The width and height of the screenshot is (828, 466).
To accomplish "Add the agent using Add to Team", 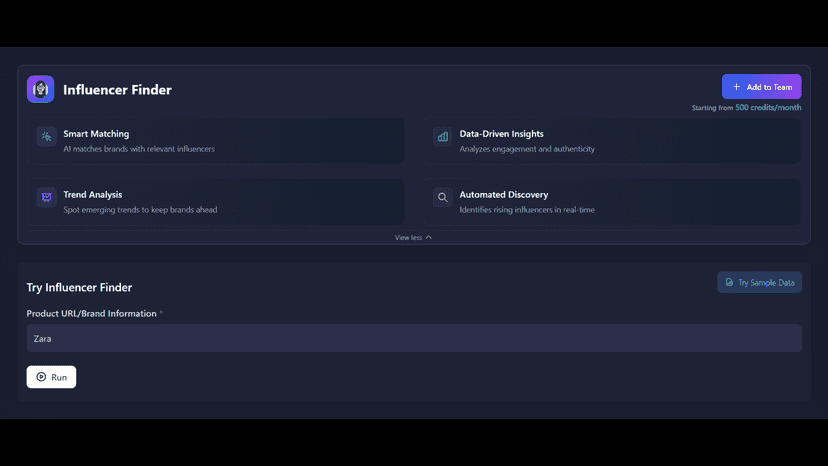I will [x=761, y=87].
